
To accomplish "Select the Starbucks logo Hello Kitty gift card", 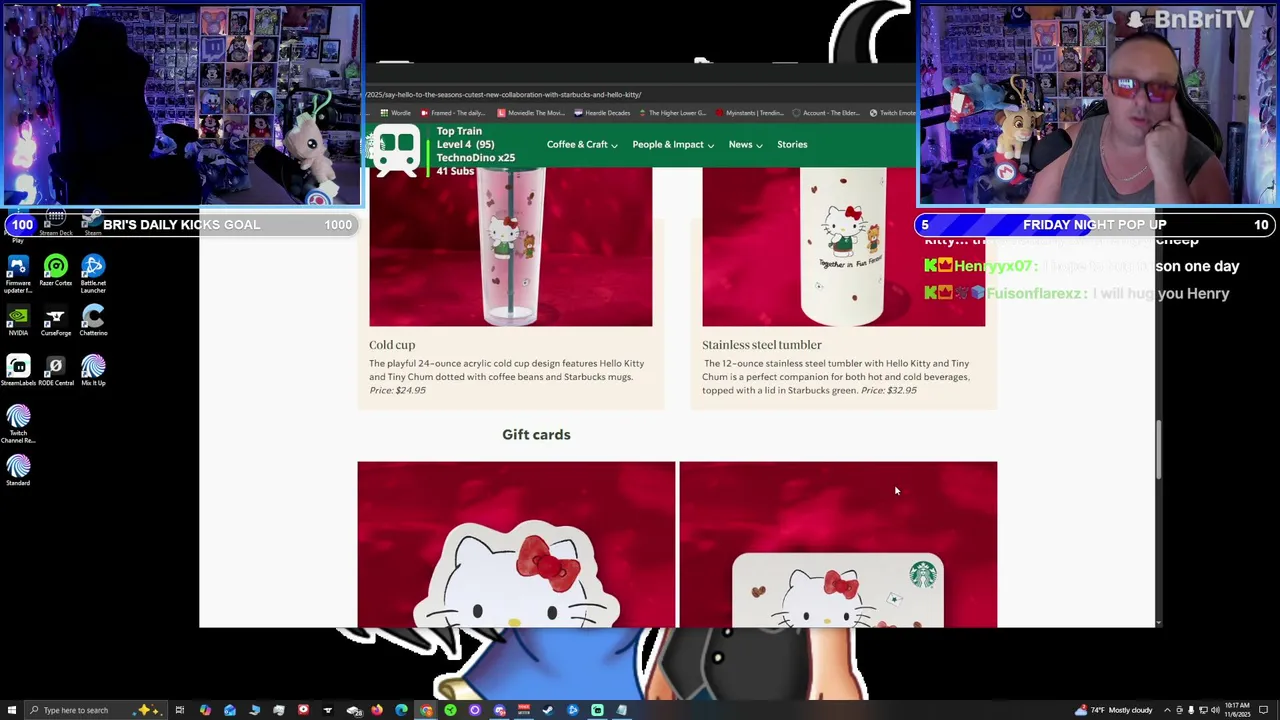I will click(838, 544).
